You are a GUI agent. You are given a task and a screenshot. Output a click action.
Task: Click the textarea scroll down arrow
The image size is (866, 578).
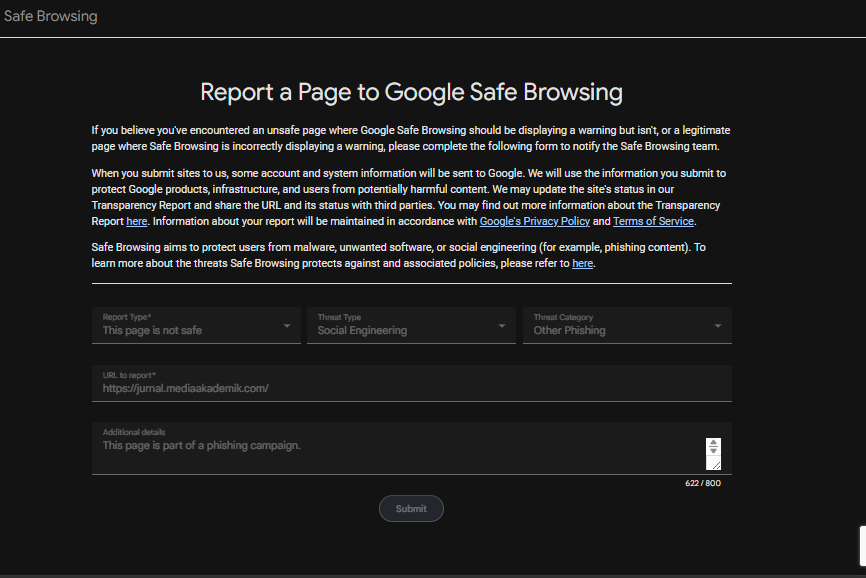pyautogui.click(x=713, y=451)
